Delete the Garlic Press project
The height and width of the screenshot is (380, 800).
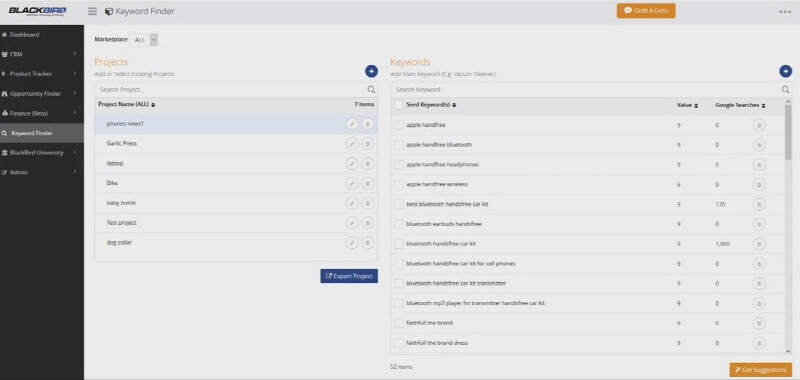pyautogui.click(x=368, y=144)
